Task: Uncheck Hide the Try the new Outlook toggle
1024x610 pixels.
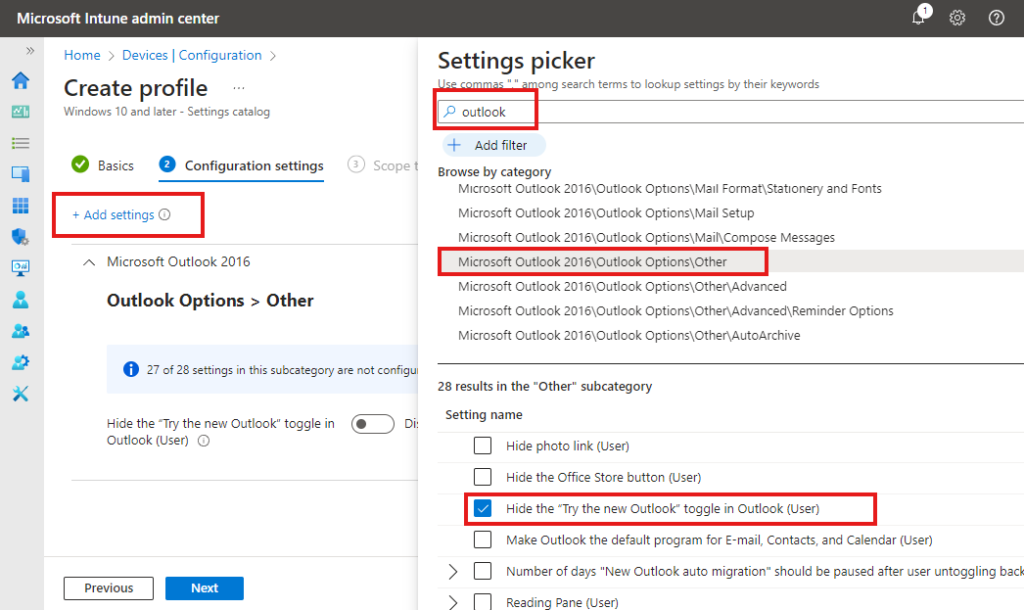Action: [483, 508]
